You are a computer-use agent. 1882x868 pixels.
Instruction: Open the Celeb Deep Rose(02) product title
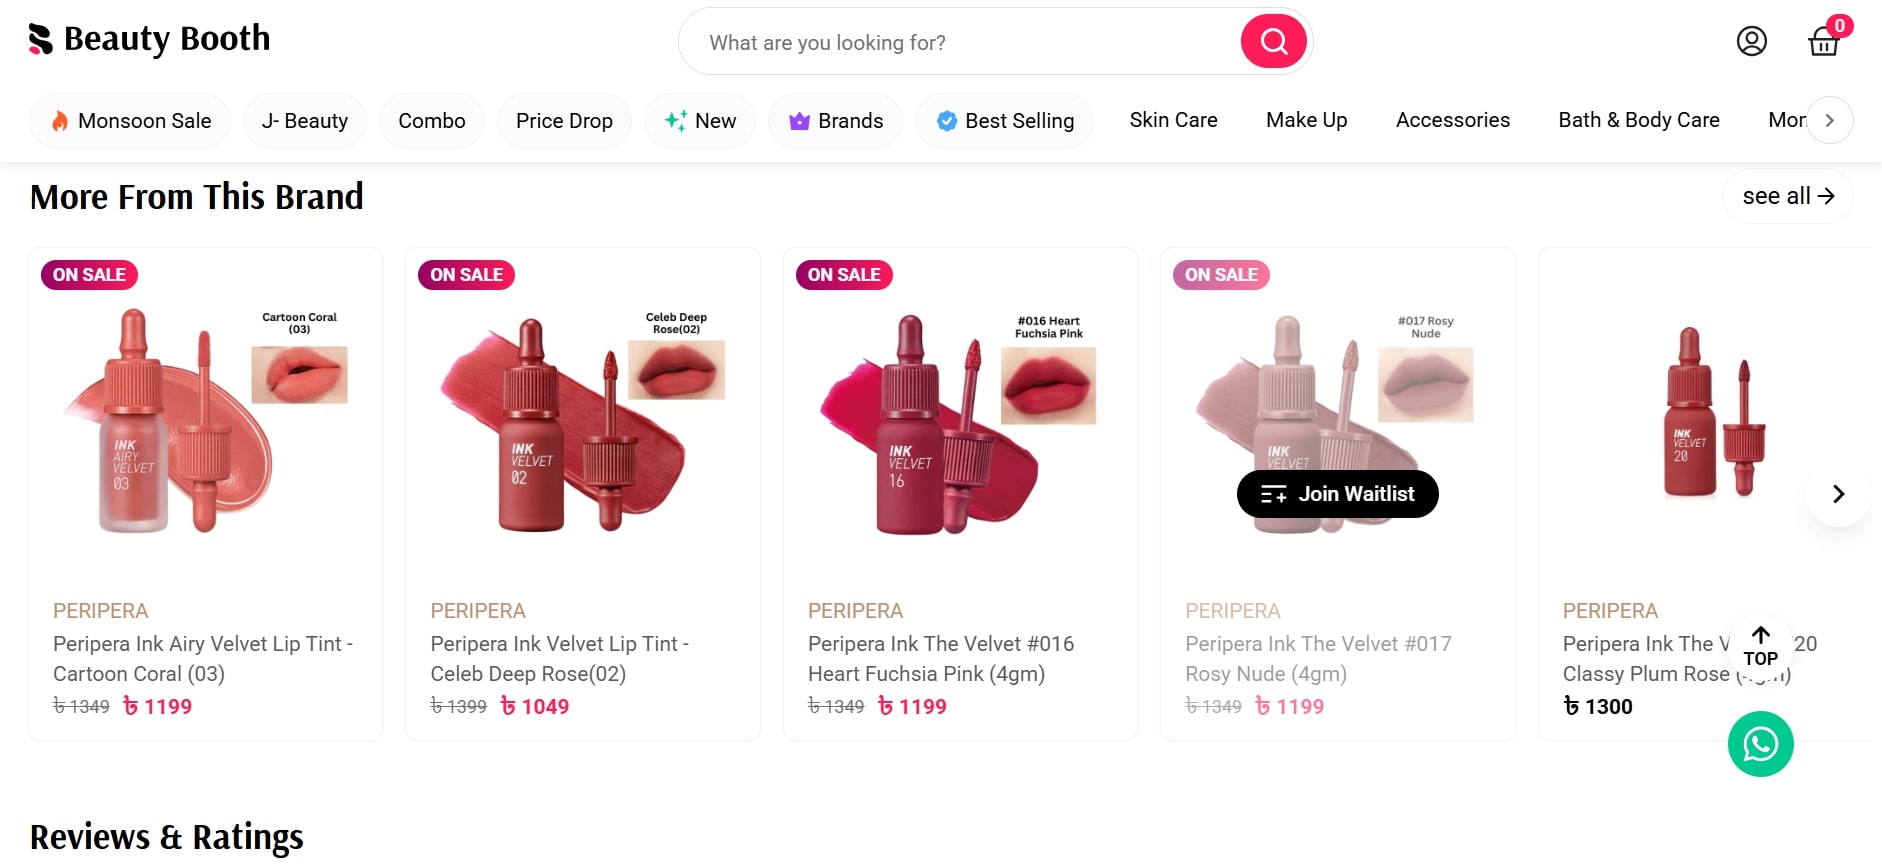559,658
